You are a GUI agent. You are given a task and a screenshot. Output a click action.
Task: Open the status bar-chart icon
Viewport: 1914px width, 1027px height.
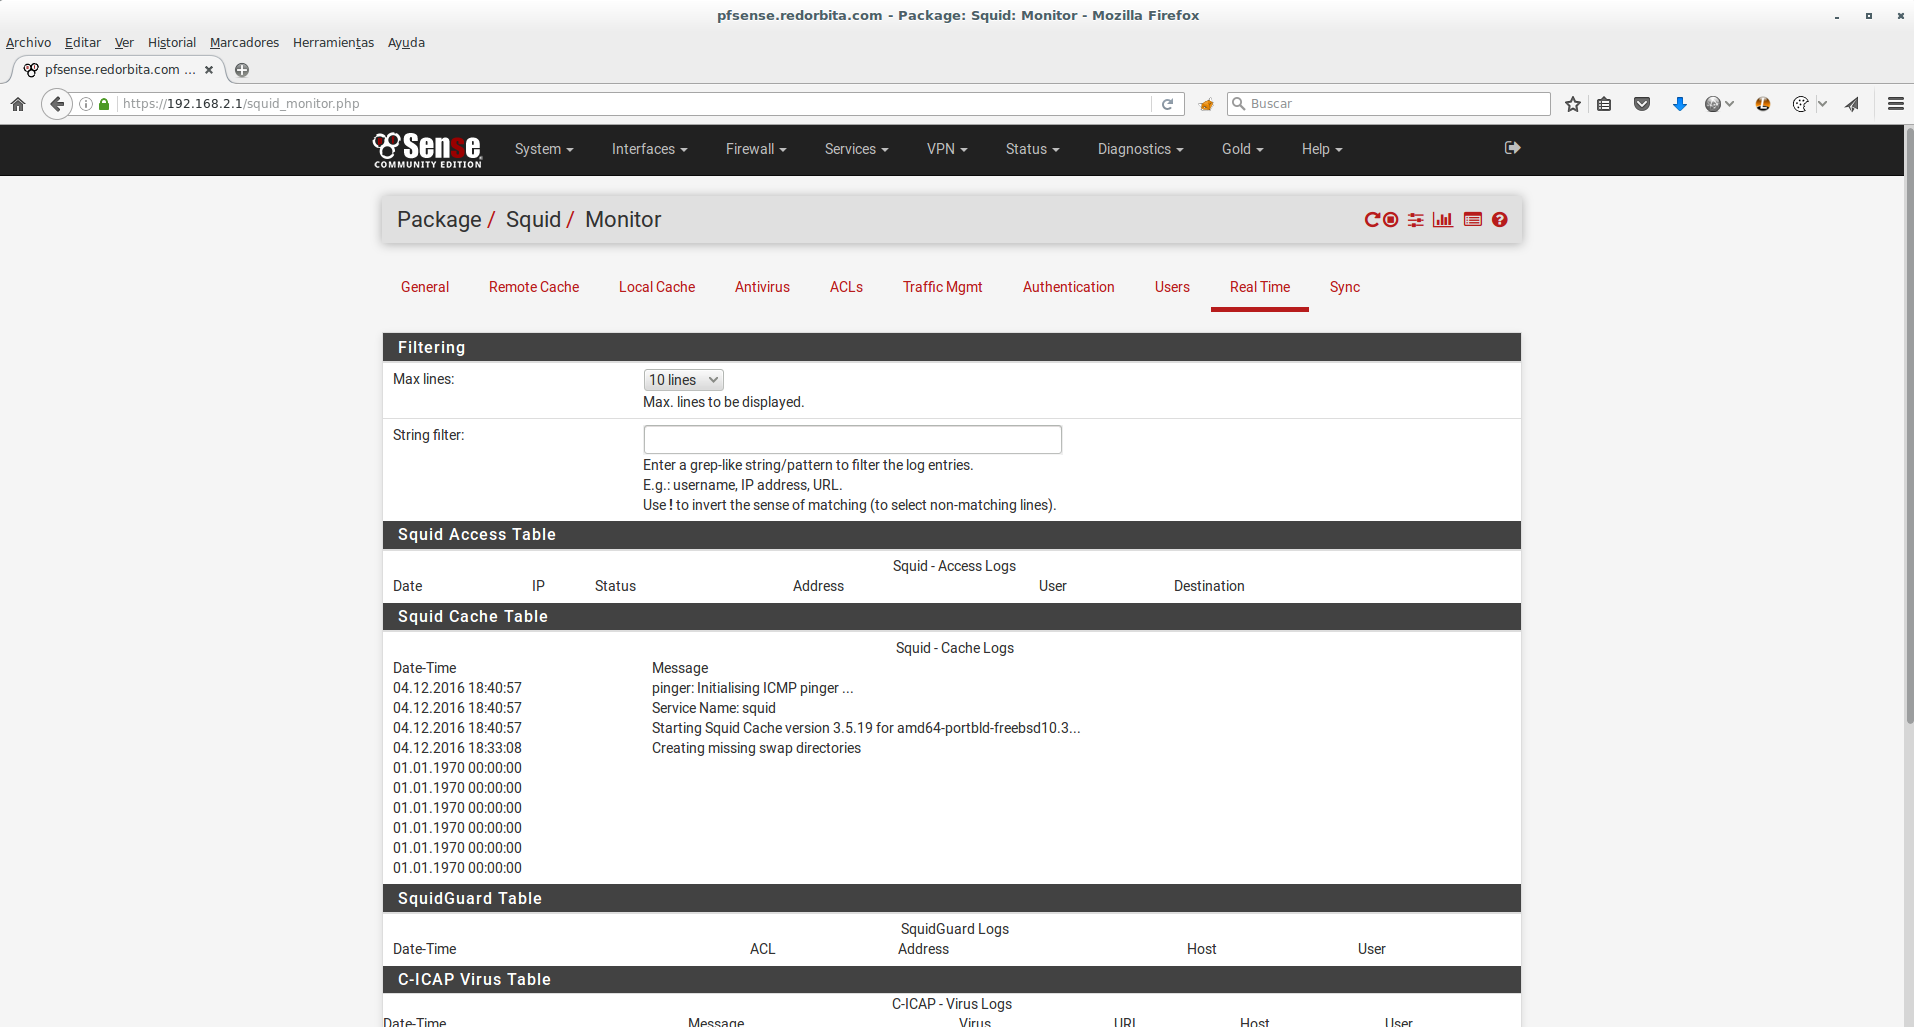(x=1442, y=220)
